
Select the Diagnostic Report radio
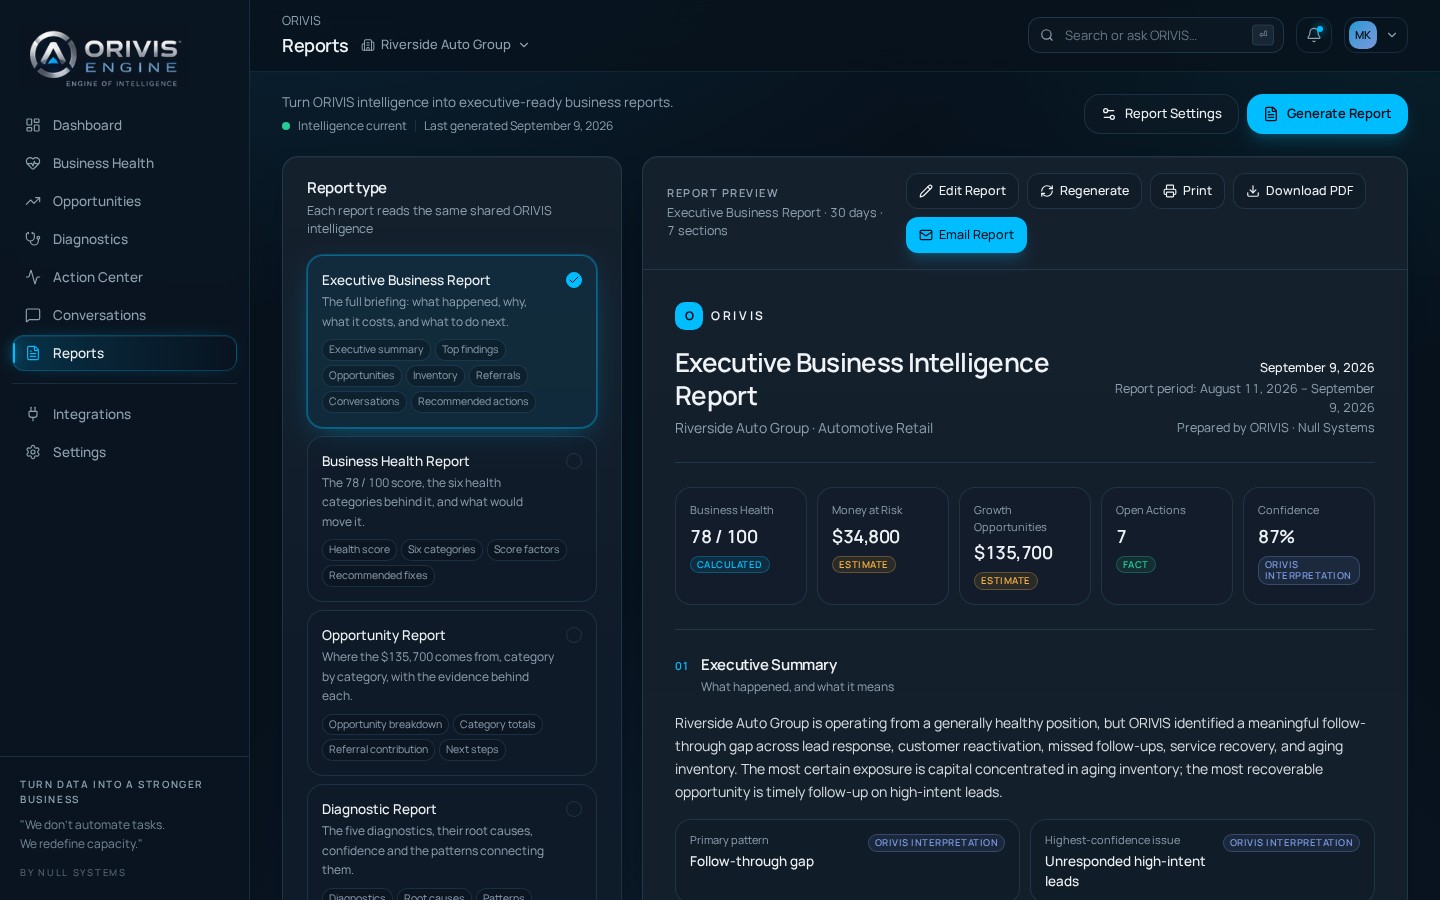(x=574, y=809)
